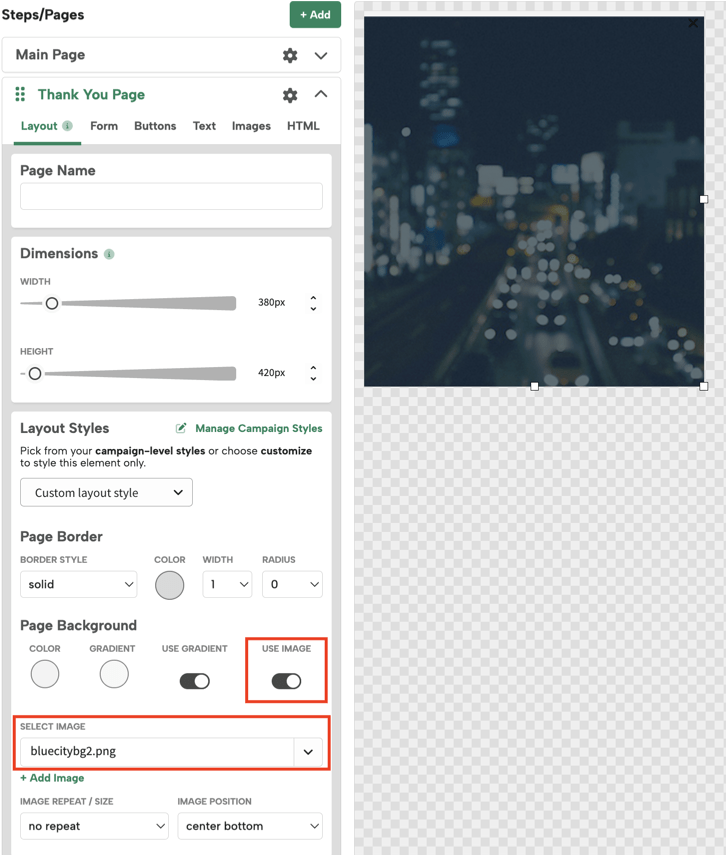726x855 pixels.
Task: Click the Page Name input field
Action: coord(171,196)
